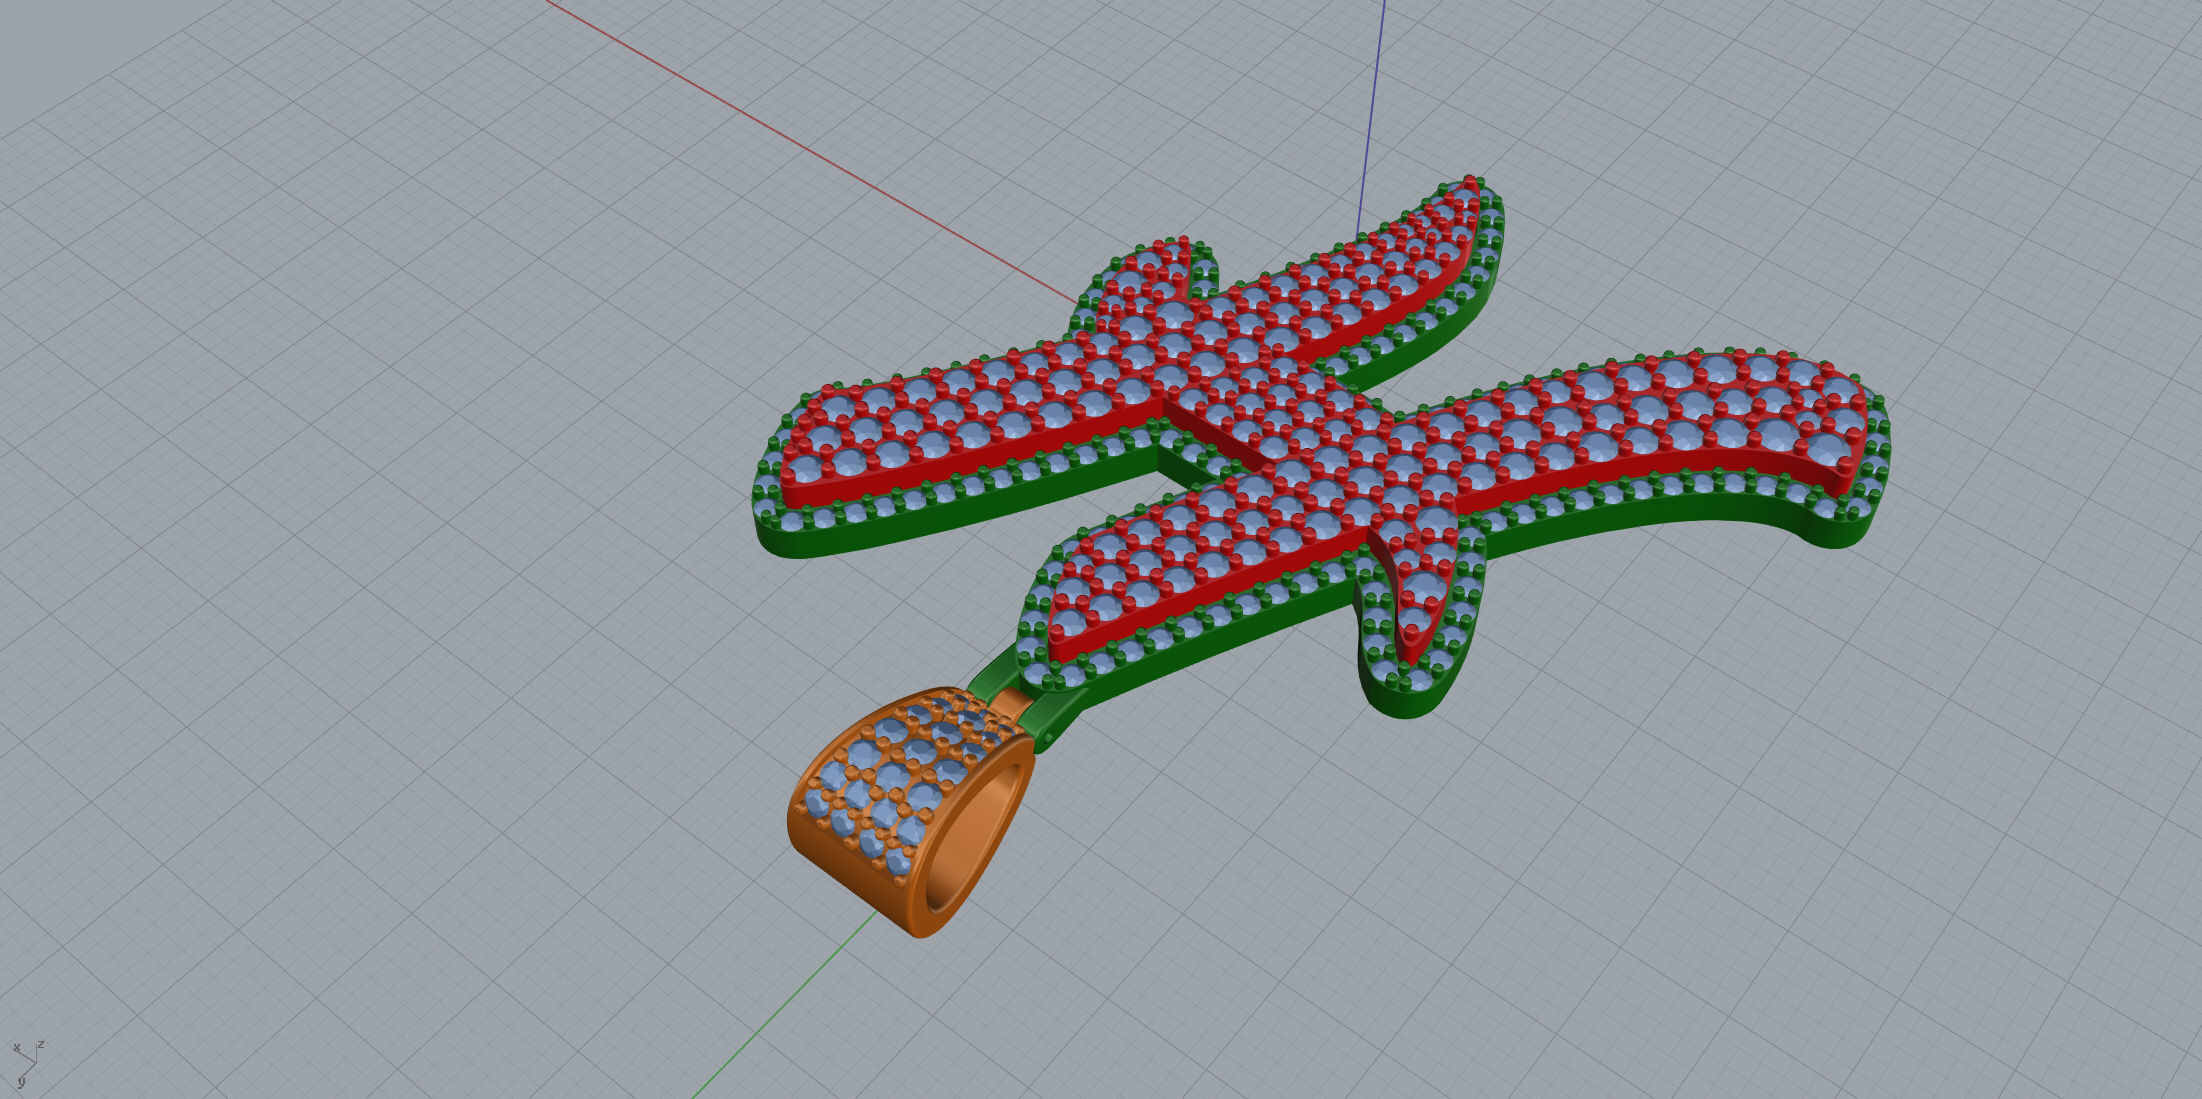The image size is (2202, 1099).
Task: Click the green Y-axis line on grid
Action: coord(785,1004)
